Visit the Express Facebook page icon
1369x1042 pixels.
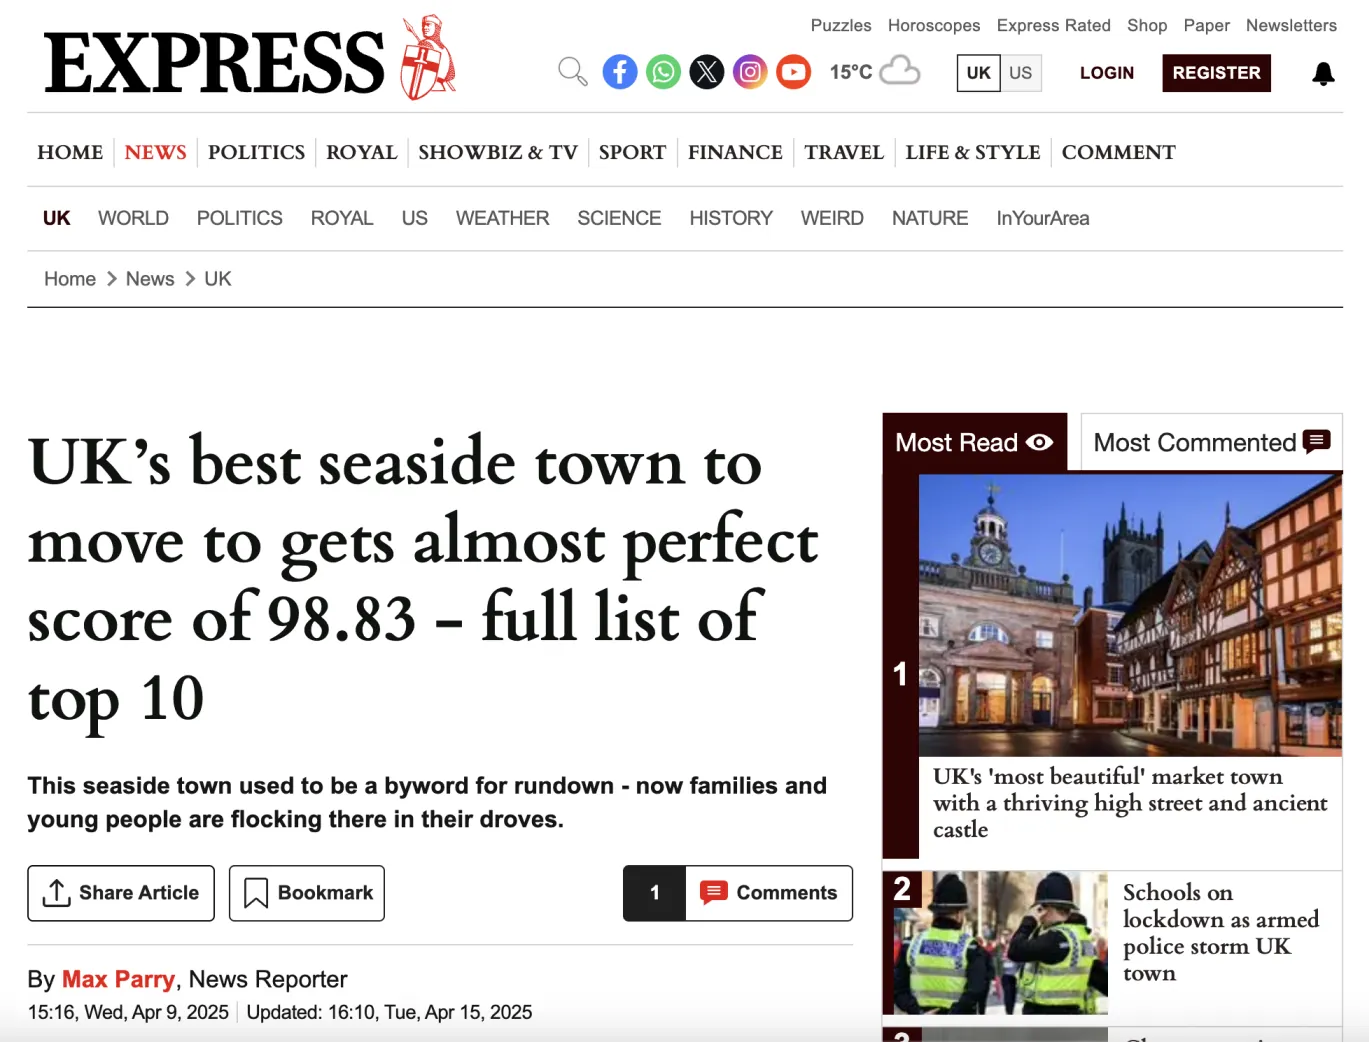[620, 72]
